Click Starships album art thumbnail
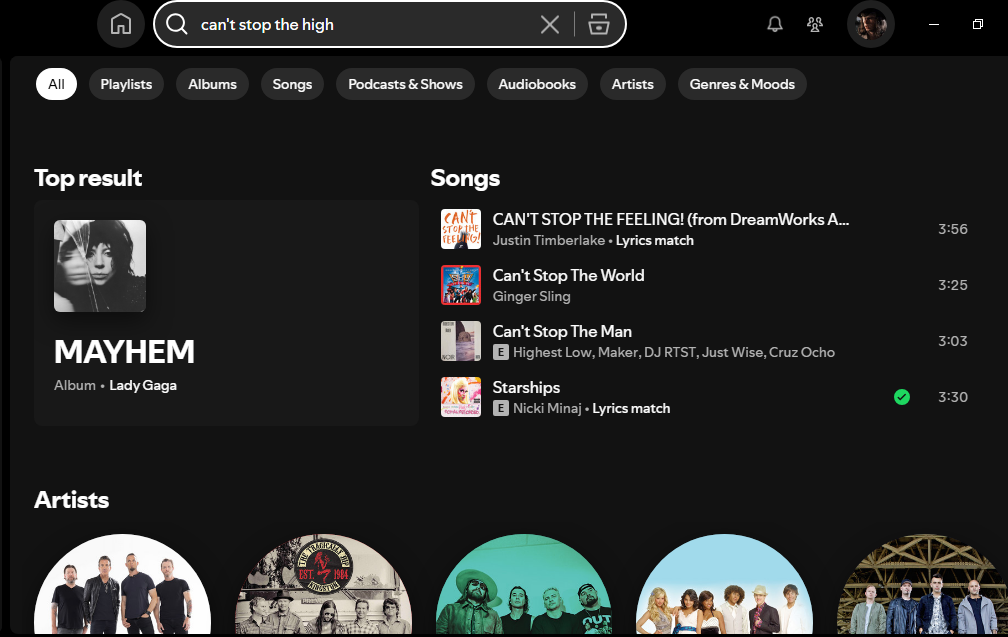The image size is (1008, 637). tap(461, 397)
